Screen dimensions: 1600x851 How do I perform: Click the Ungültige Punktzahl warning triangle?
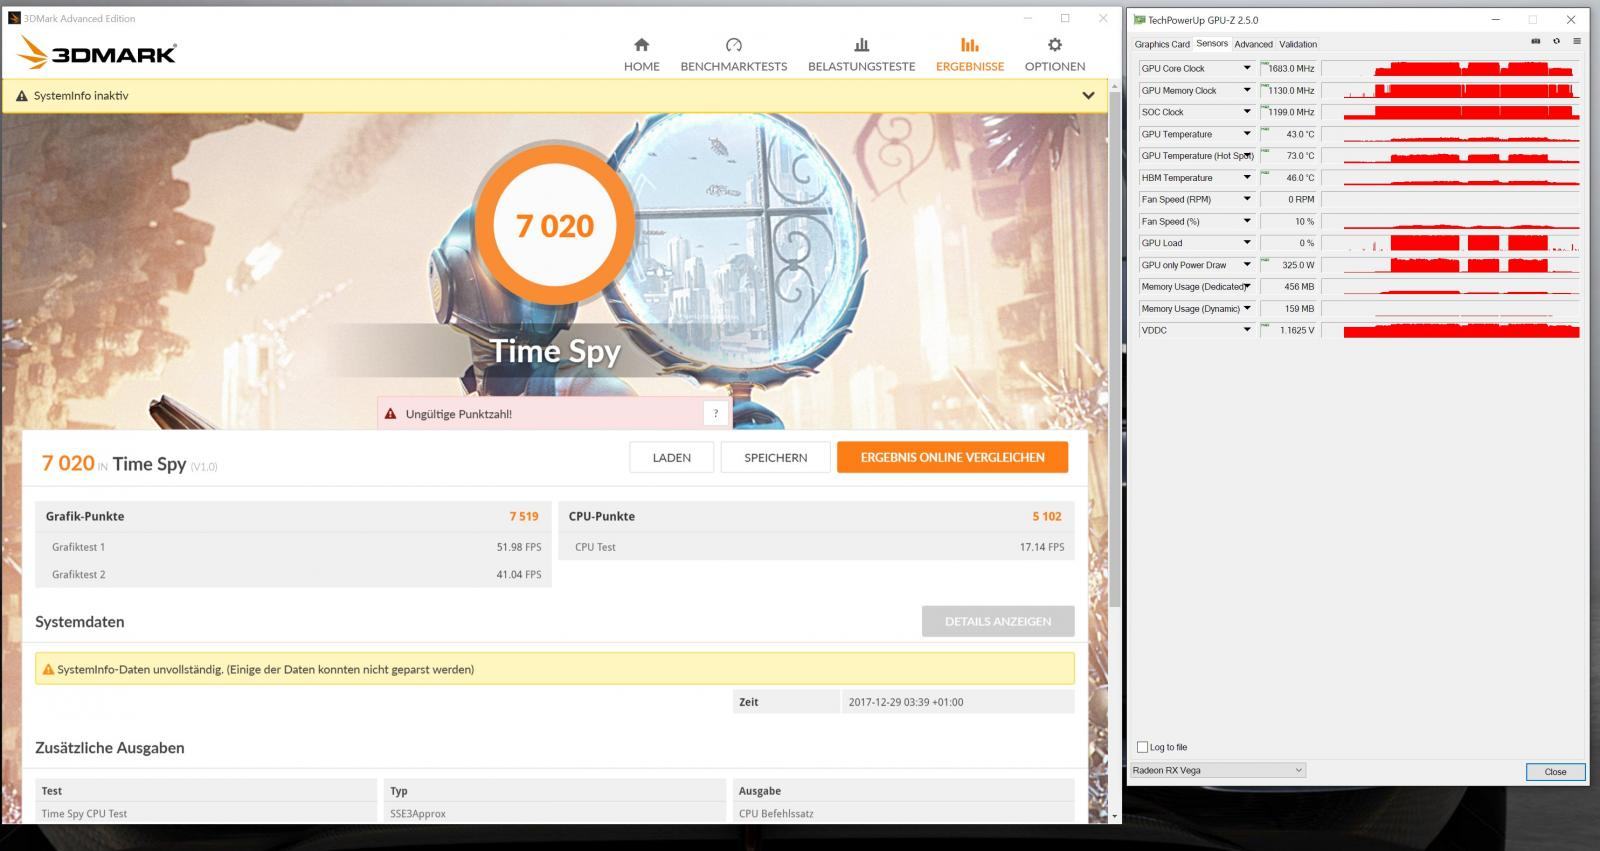coord(391,413)
